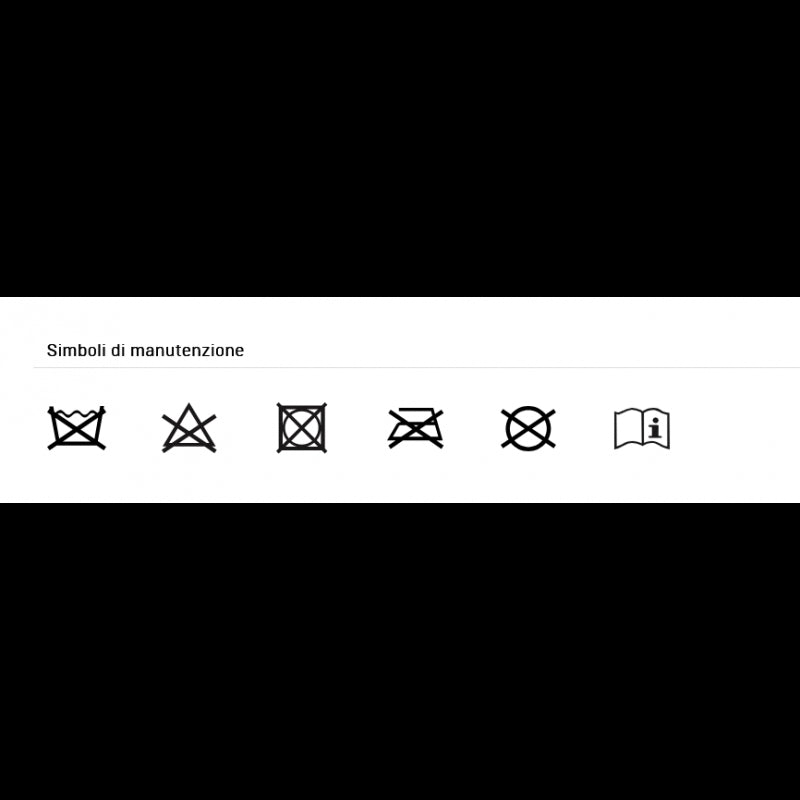800x800 pixels.
Task: Click the 'Simboli di manutenzione' heading
Action: click(145, 351)
